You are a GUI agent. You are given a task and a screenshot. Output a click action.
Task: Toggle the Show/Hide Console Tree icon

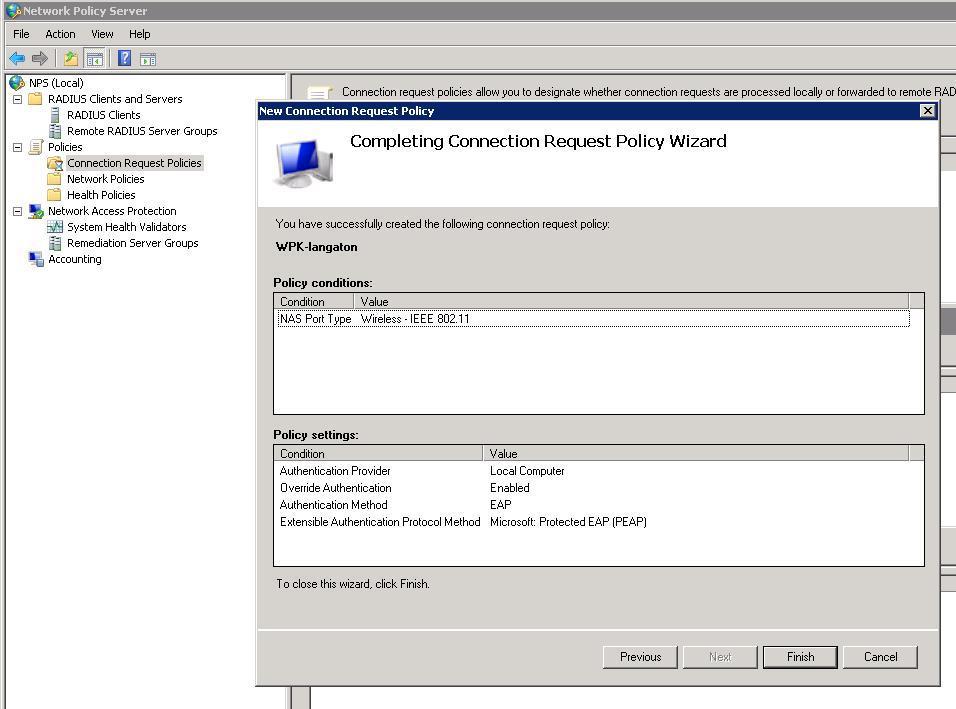95,59
